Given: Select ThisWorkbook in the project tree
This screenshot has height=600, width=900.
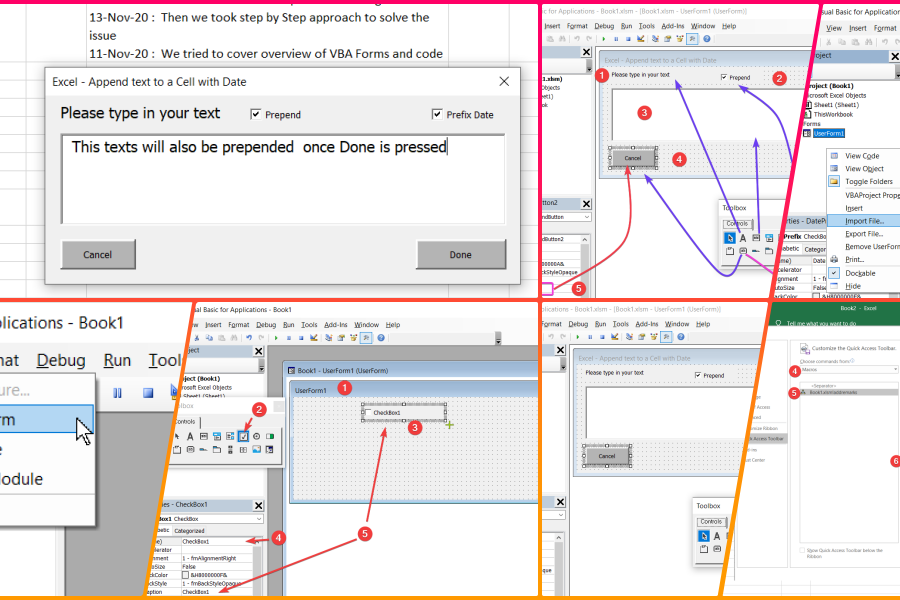Looking at the screenshot, I should tap(833, 114).
